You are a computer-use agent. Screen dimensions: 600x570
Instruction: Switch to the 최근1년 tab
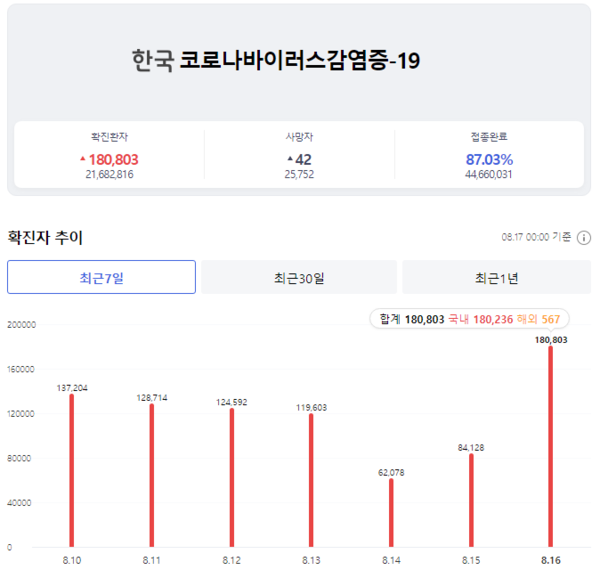point(496,277)
